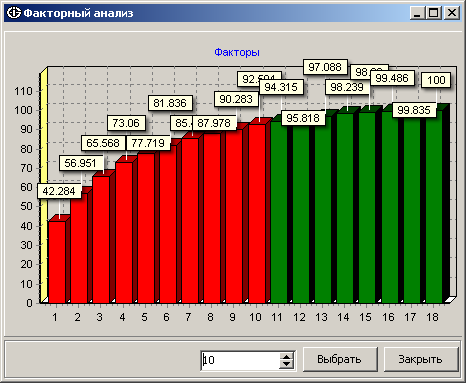Select the red bar for factor 5
The width and height of the screenshot is (466, 383).
[x=146, y=228]
